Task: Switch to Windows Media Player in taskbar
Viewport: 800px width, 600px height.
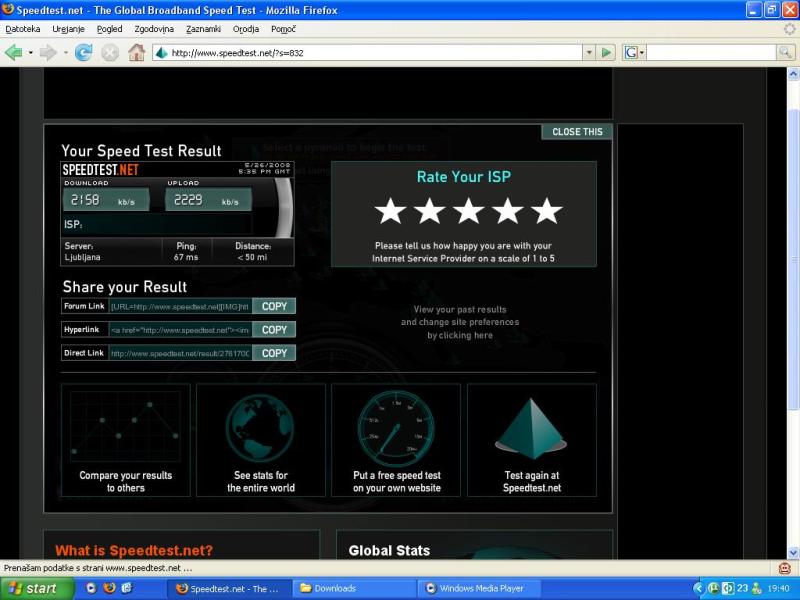Action: (480, 588)
